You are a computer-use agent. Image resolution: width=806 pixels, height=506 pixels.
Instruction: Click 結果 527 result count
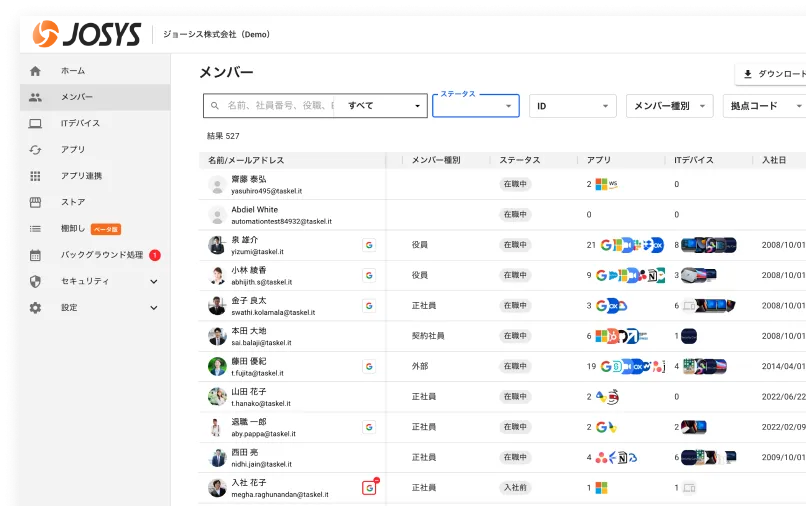tap(223, 136)
